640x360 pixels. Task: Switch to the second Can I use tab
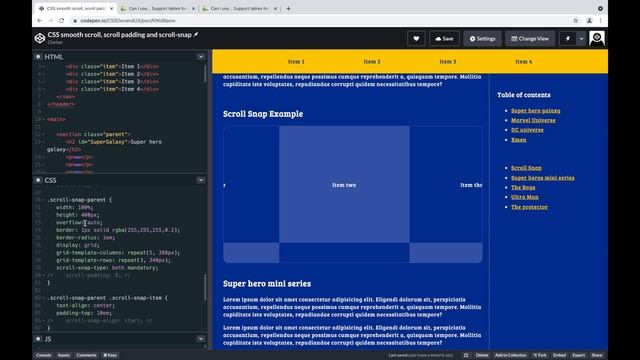(158, 8)
